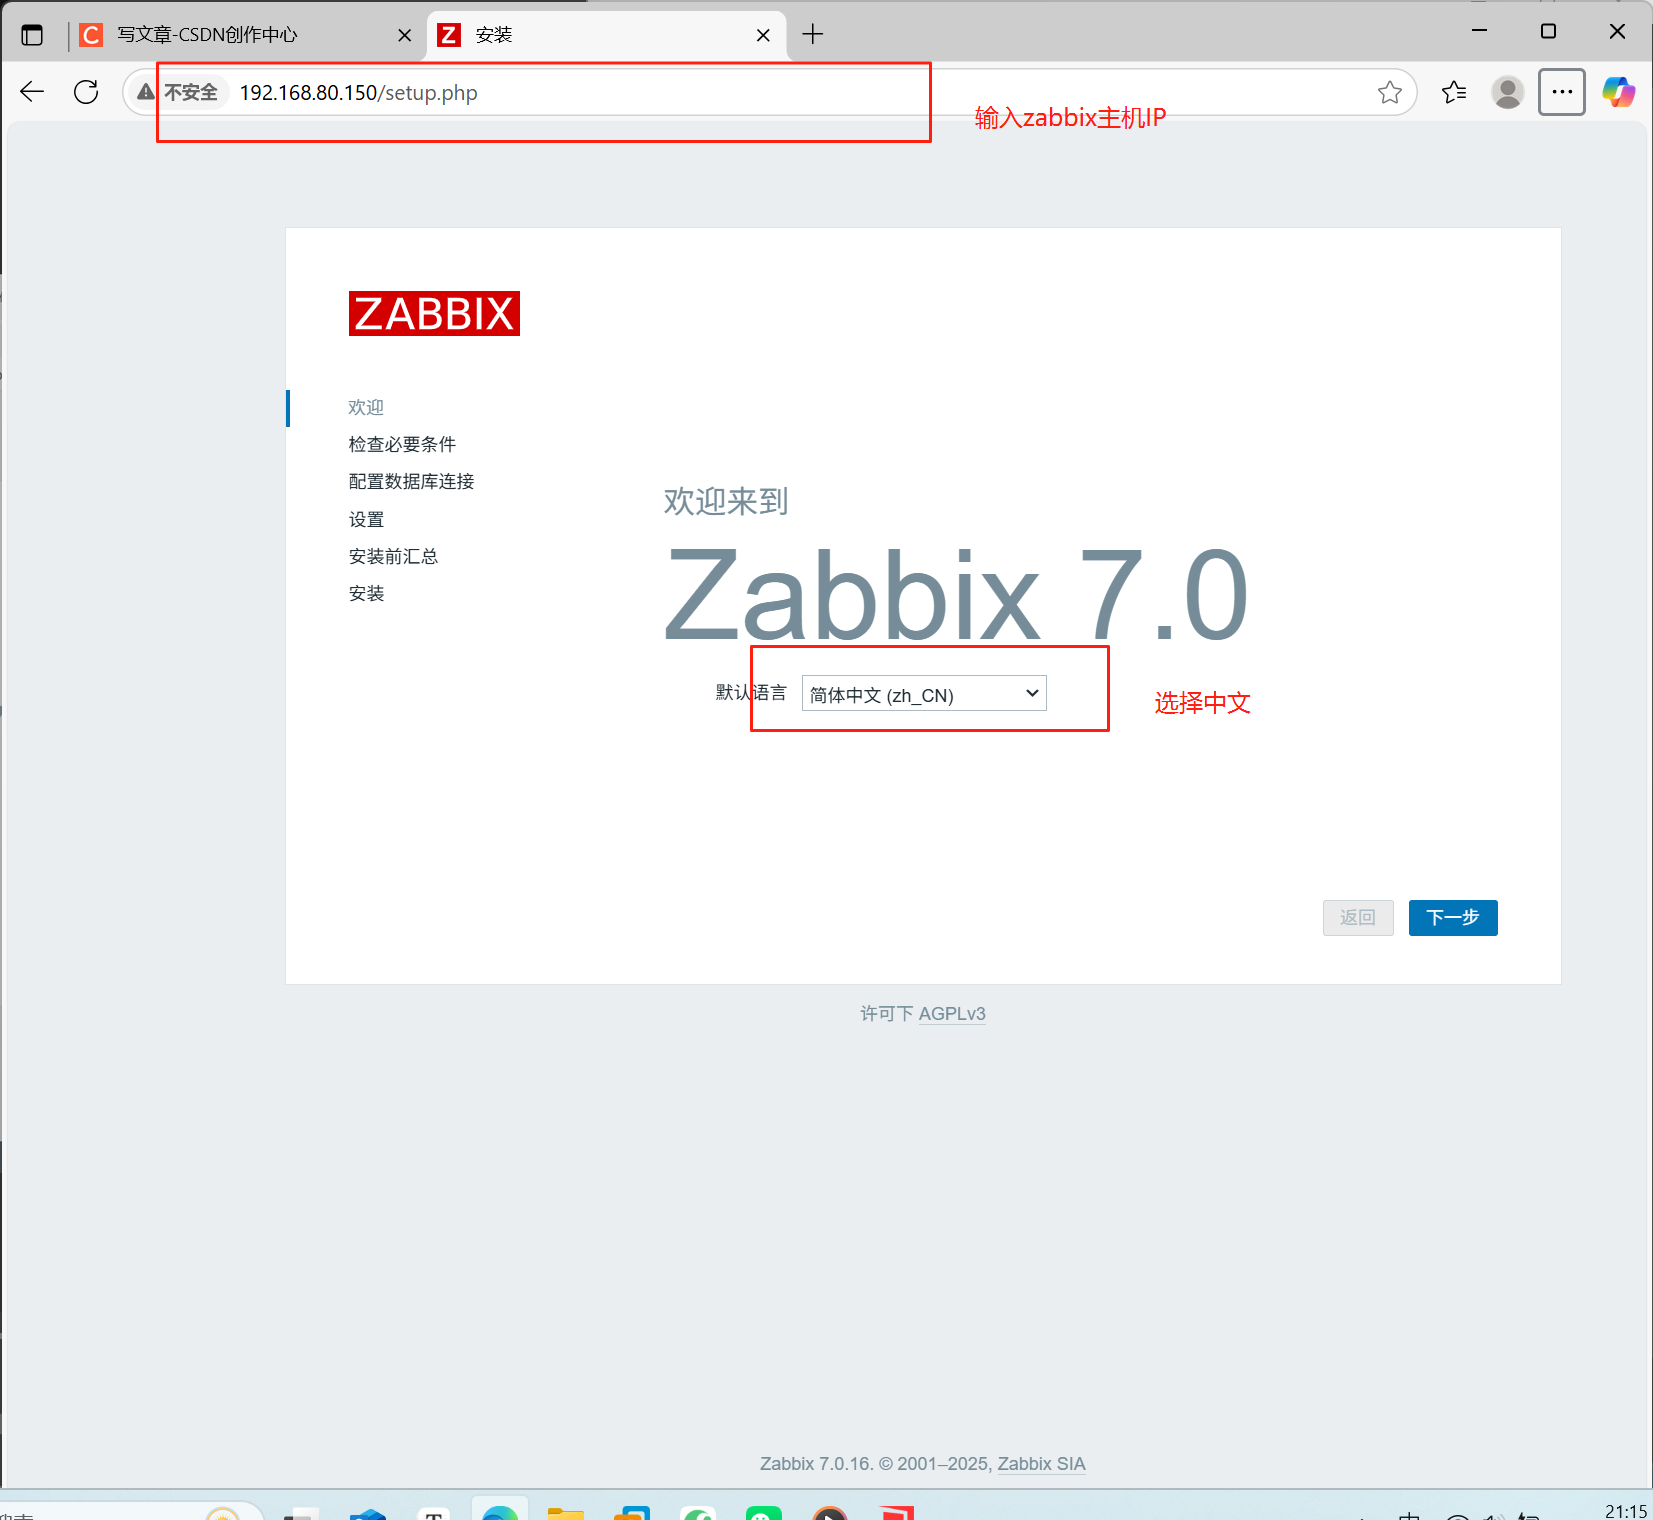
Task: Open the AGPLv3 license link
Action: pyautogui.click(x=952, y=1014)
